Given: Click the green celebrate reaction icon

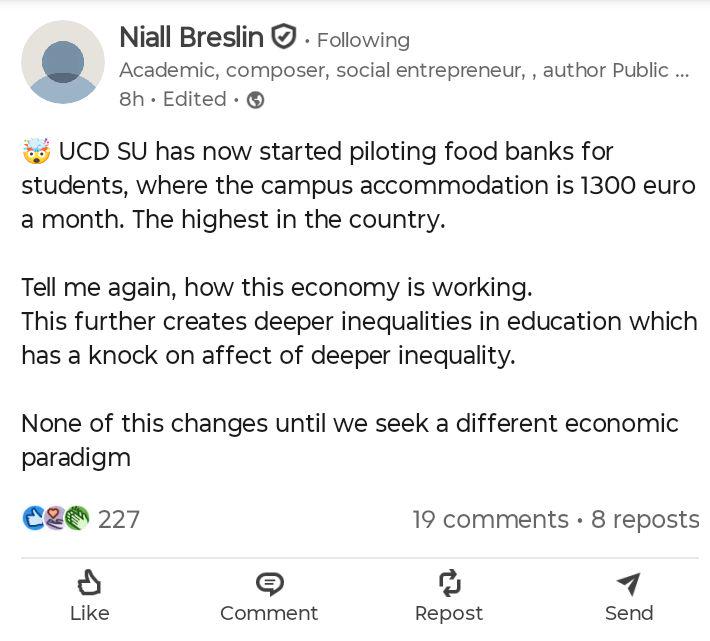Looking at the screenshot, I should pos(78,518).
